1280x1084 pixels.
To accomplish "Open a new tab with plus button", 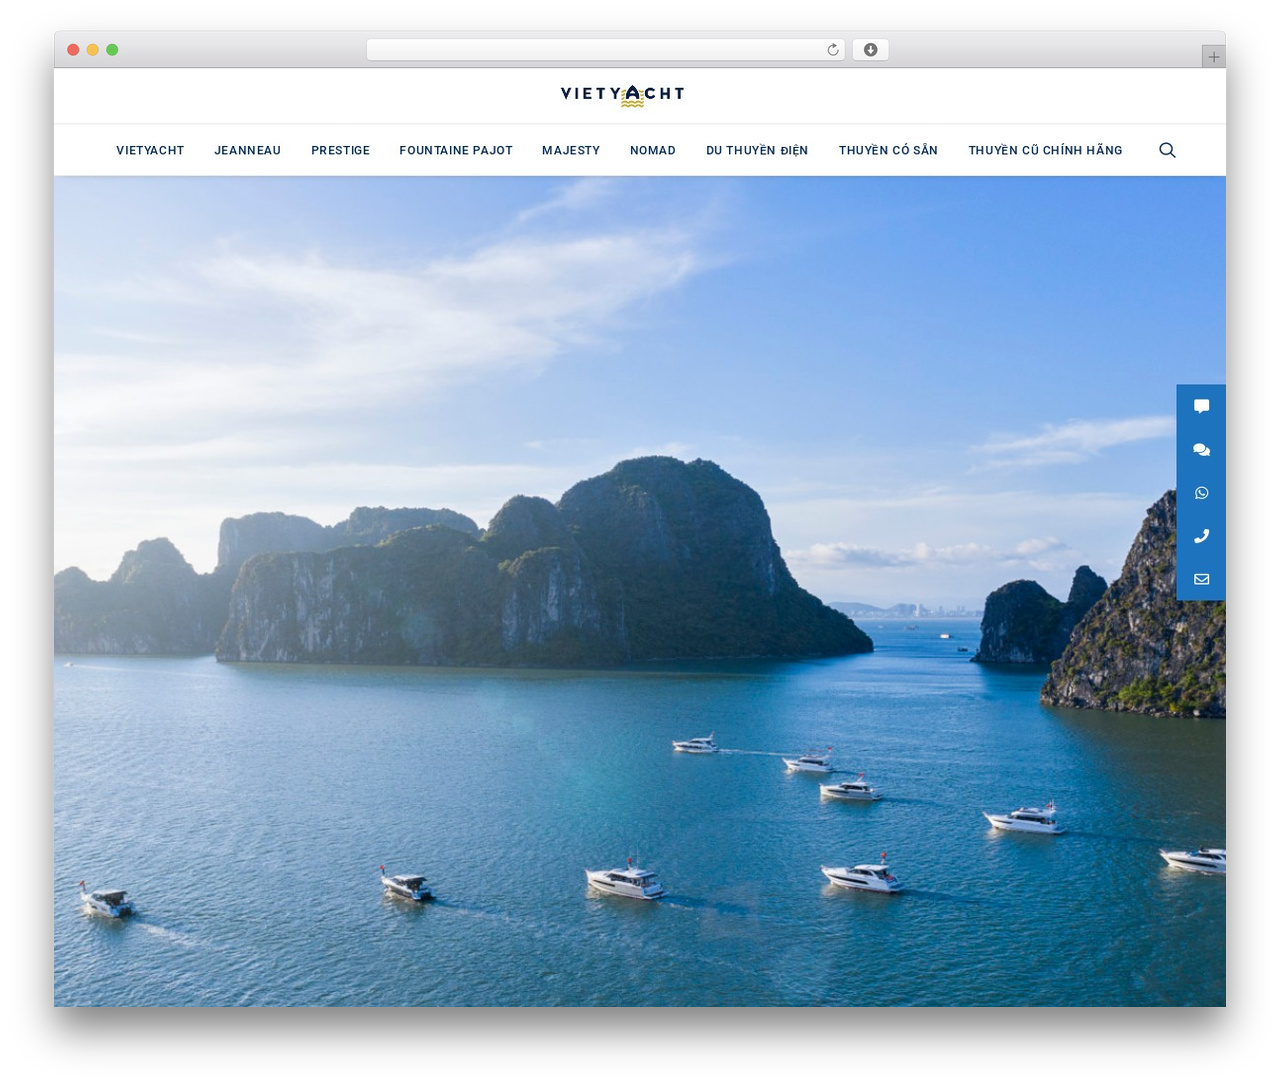I will [x=1213, y=57].
